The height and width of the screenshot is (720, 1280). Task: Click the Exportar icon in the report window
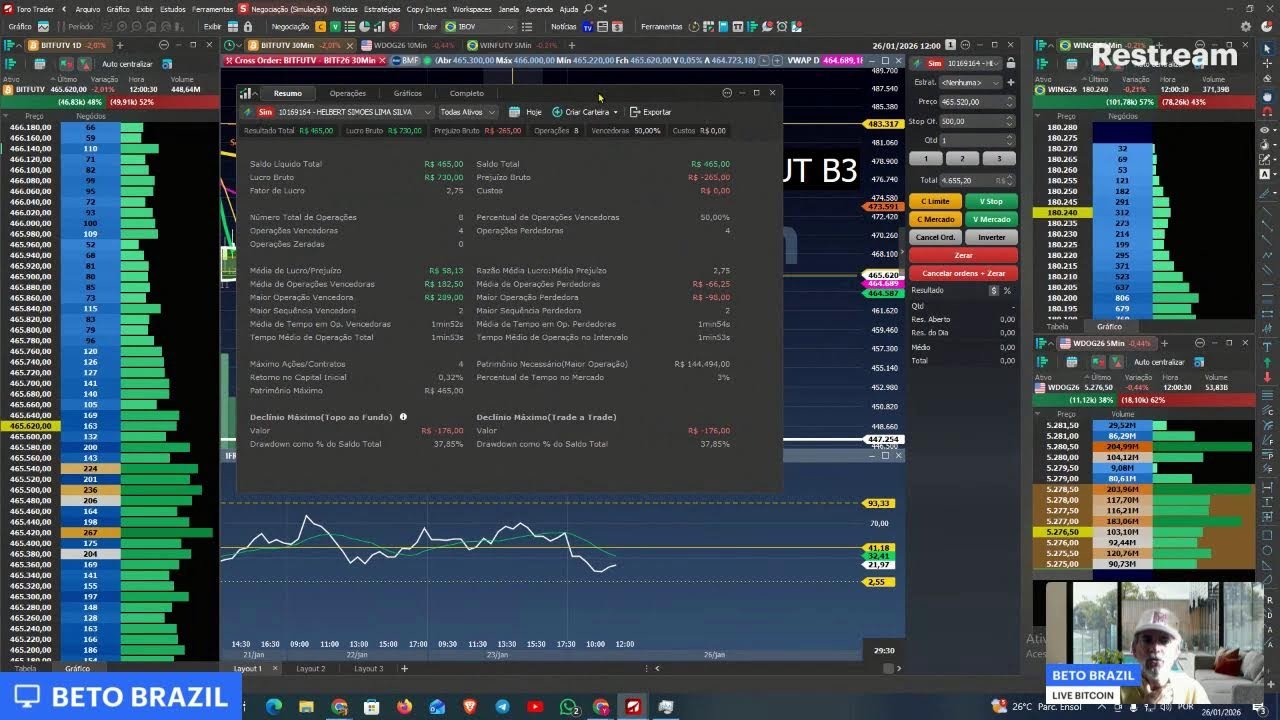(x=635, y=112)
